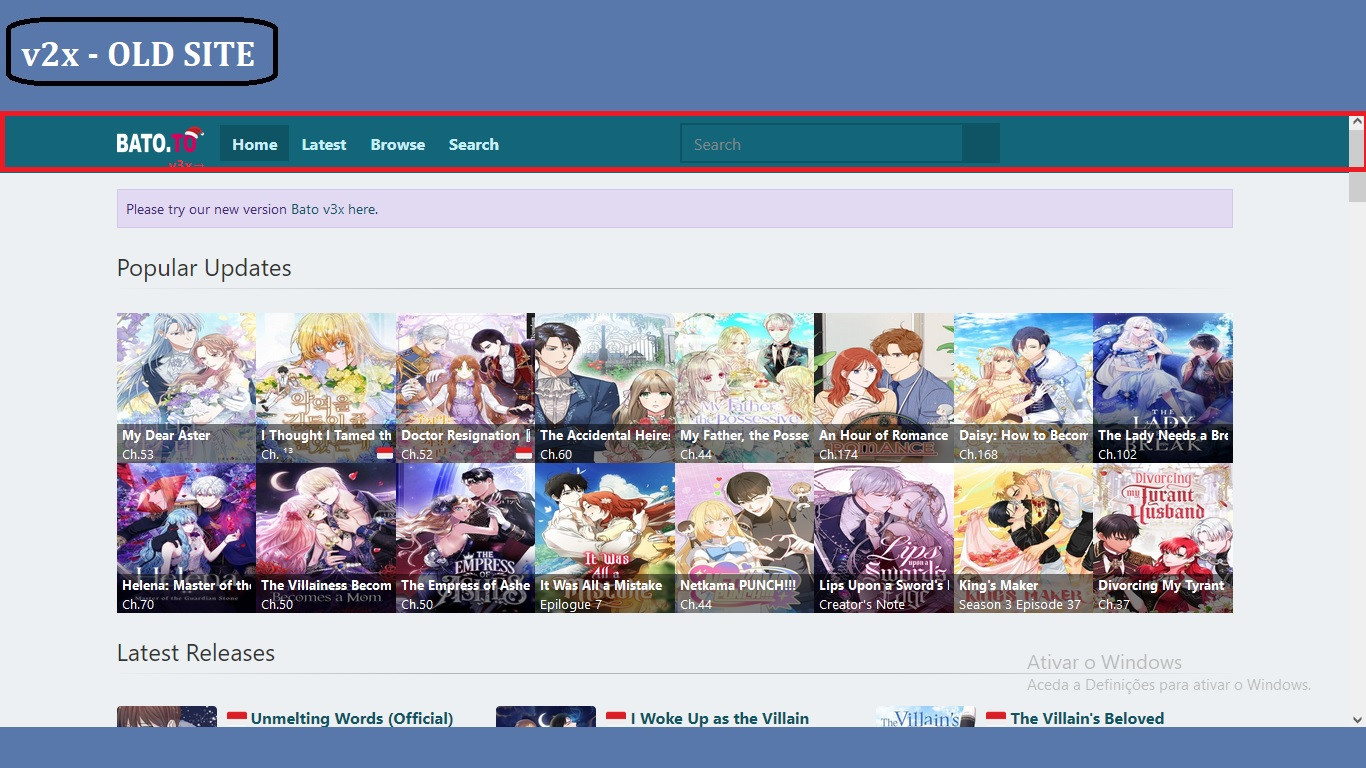
Task: Click flag icon beside The Villain's Beloved
Action: [x=996, y=718]
